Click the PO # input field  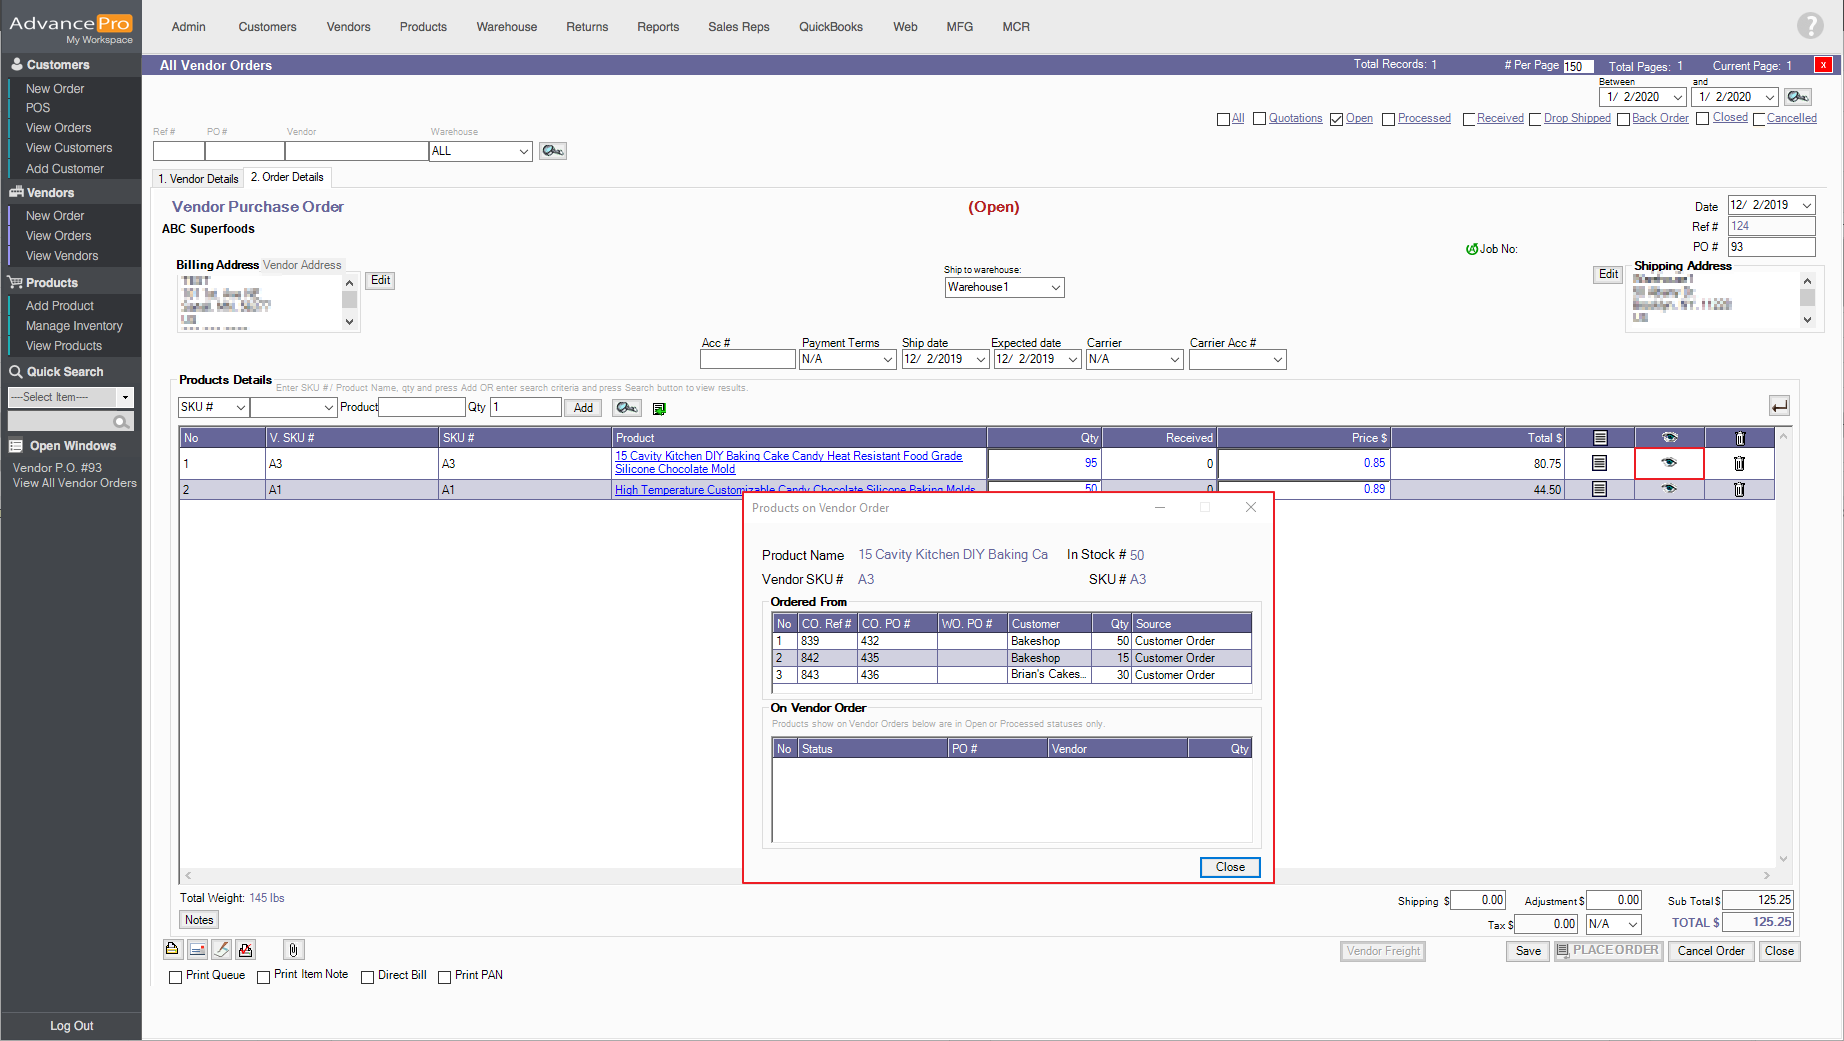[x=1771, y=247]
